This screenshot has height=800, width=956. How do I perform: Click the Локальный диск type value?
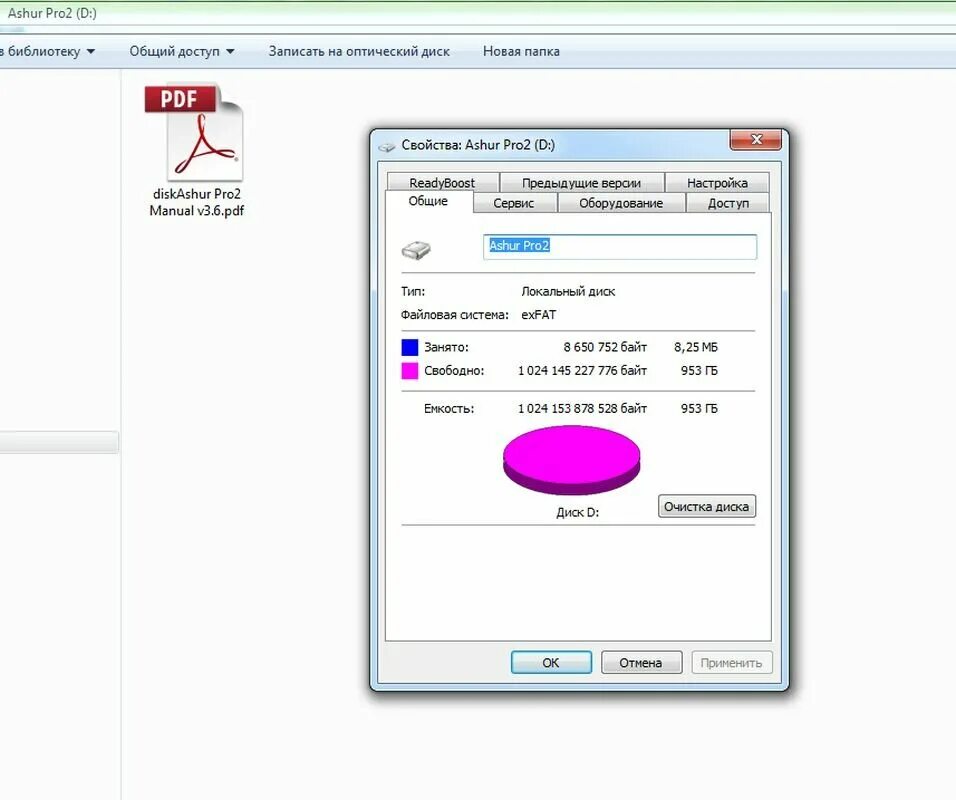568,291
